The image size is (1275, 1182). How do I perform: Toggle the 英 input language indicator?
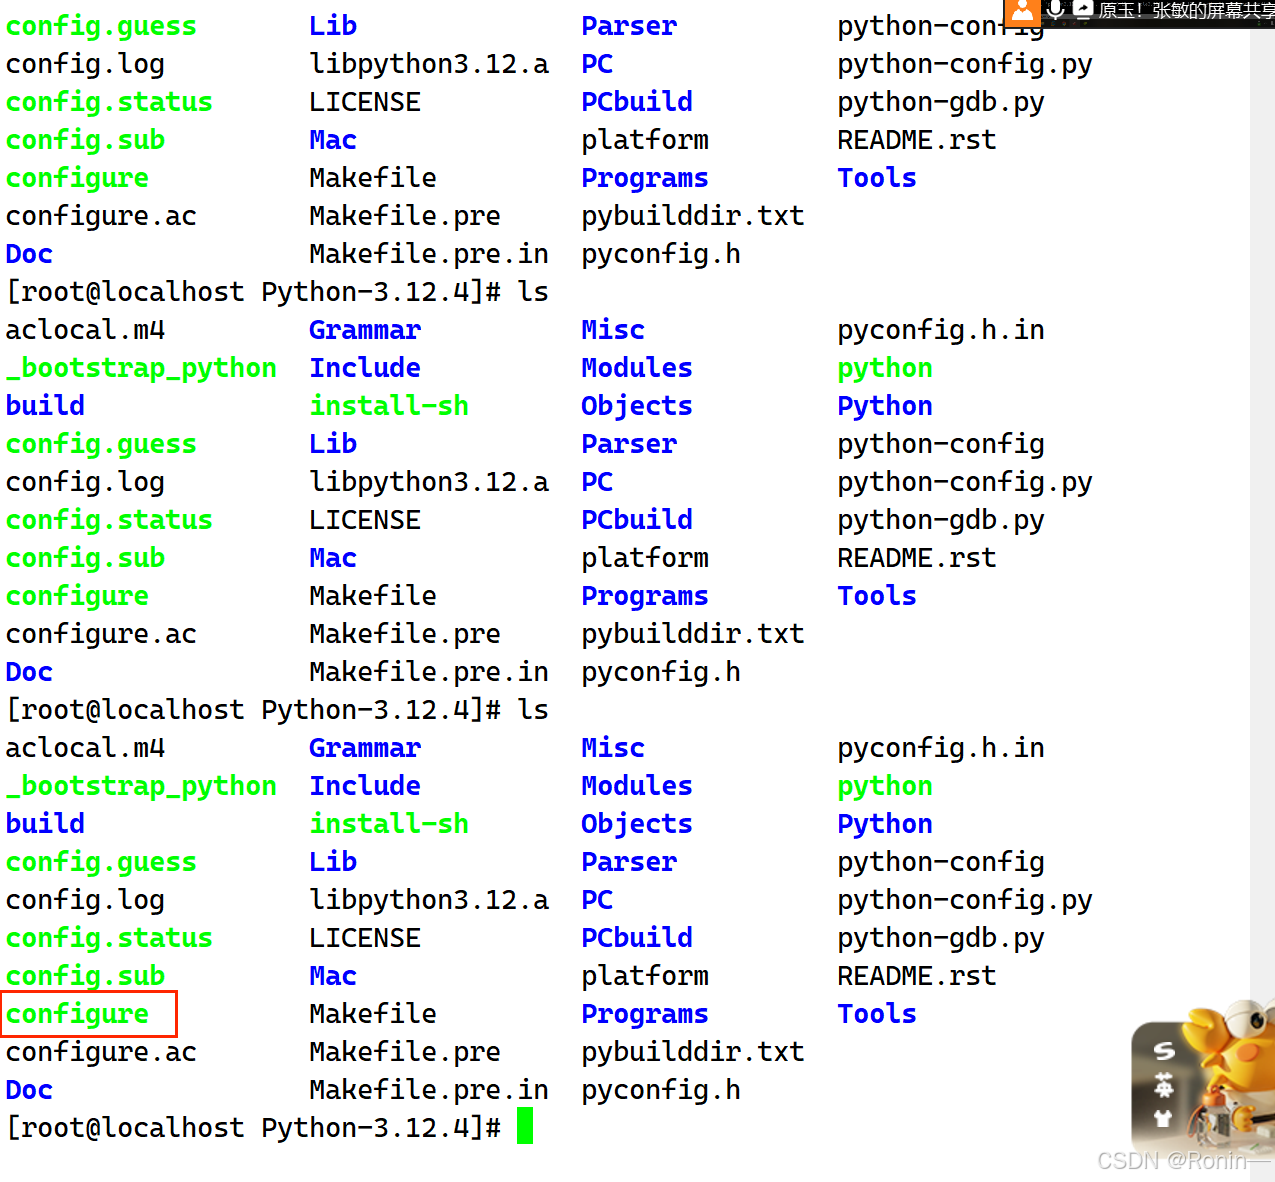(x=1164, y=1085)
